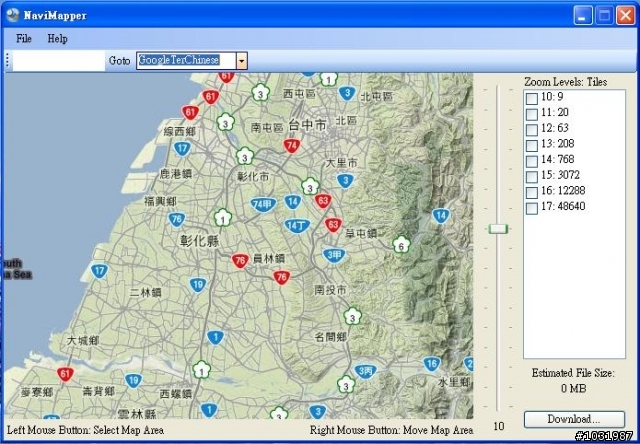Click the blue 16 route marker
The height and width of the screenshot is (444, 640).
click(x=431, y=364)
